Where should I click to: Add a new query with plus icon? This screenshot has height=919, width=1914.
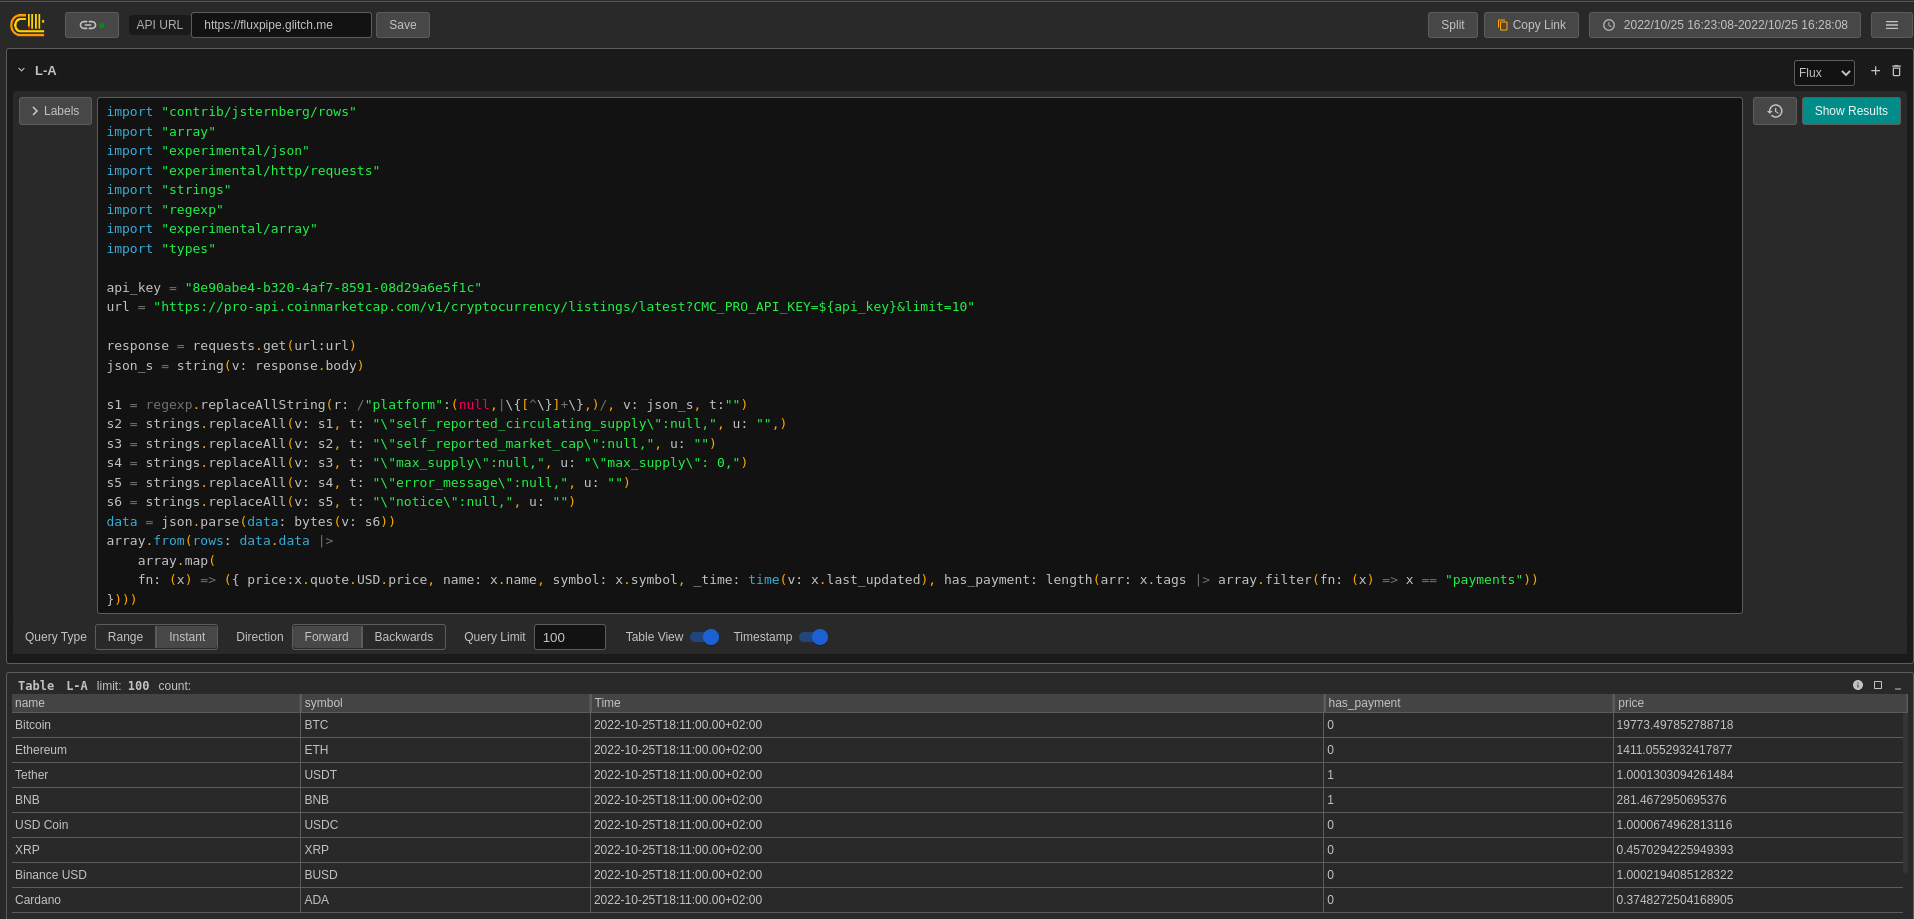click(1875, 71)
